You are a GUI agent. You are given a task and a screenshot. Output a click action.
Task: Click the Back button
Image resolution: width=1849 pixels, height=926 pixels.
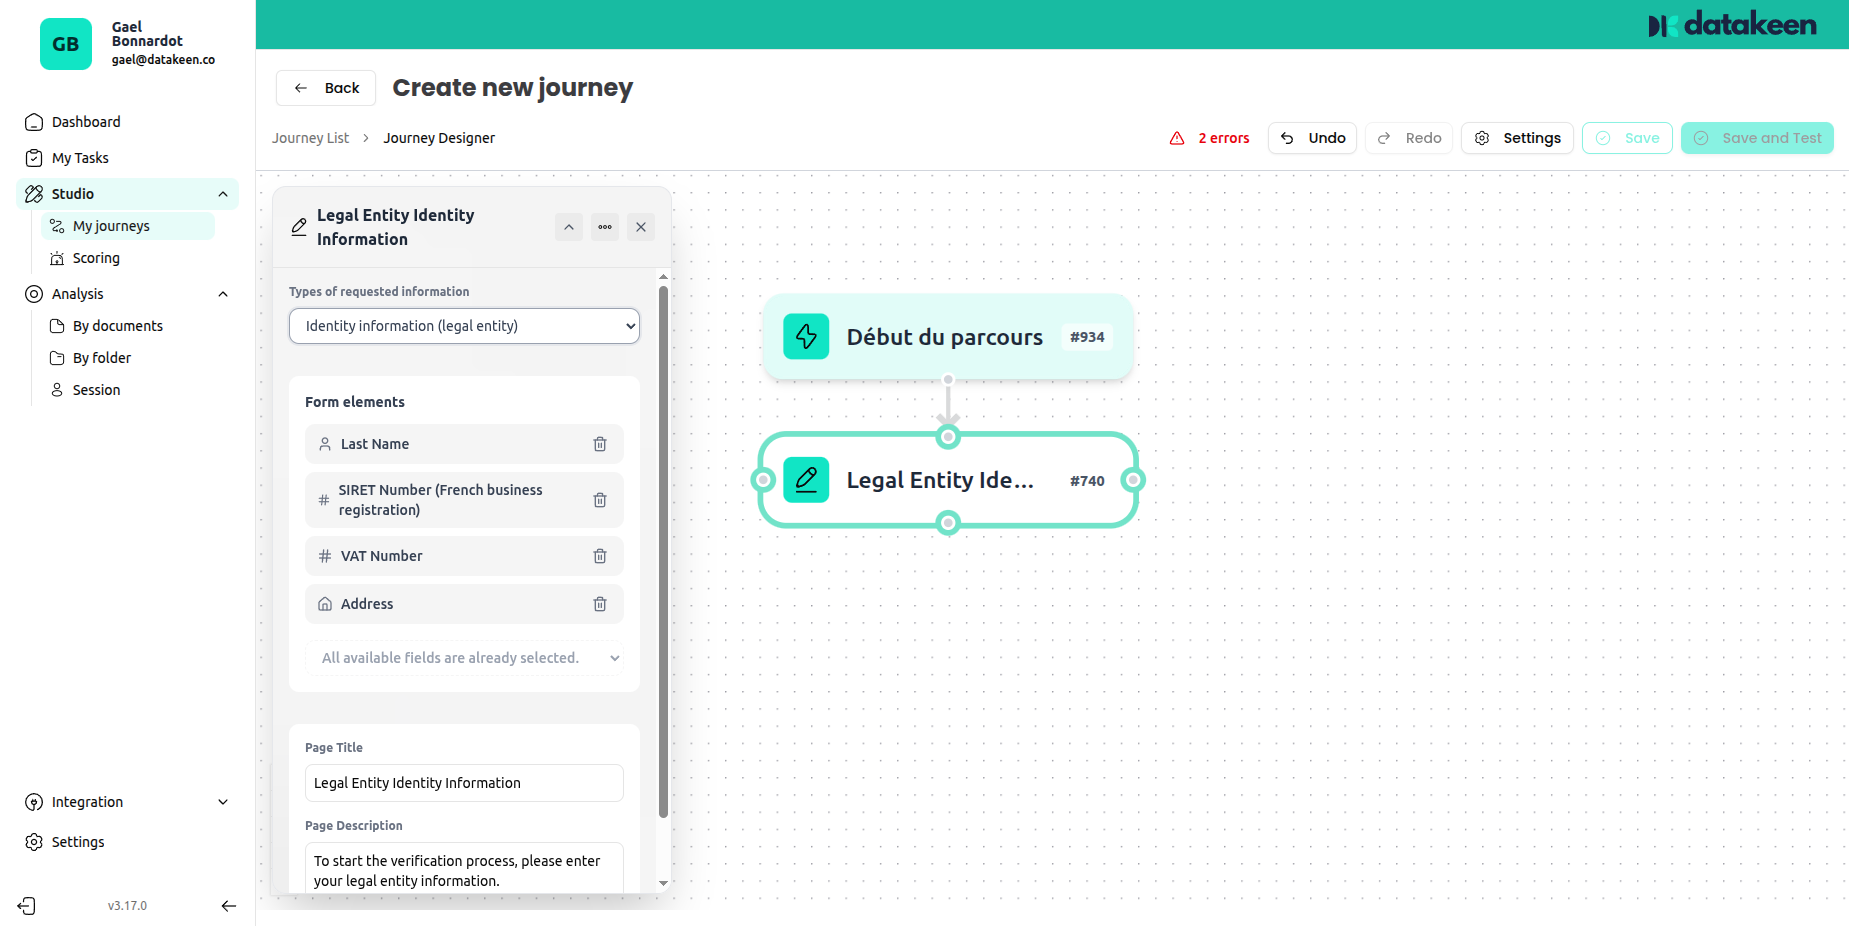[x=325, y=88]
